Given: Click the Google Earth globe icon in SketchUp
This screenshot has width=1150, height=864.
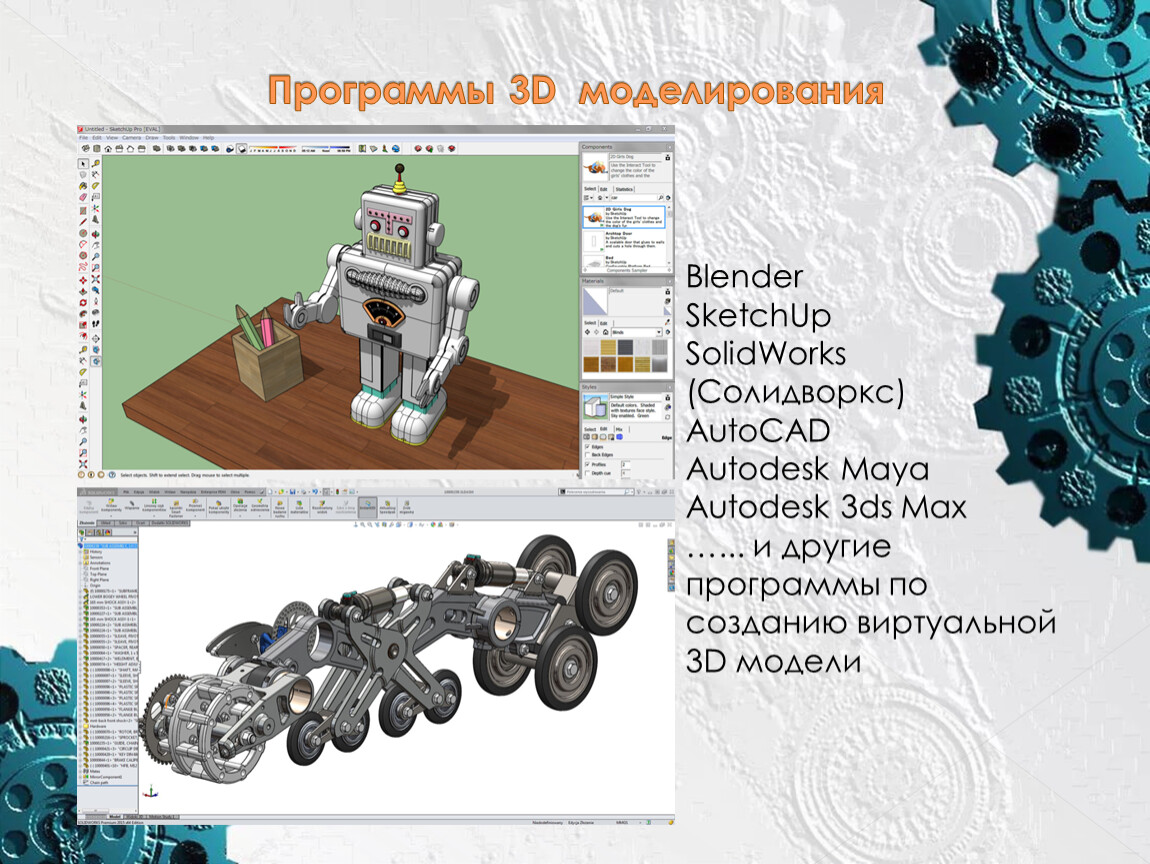Looking at the screenshot, I should click(396, 149).
